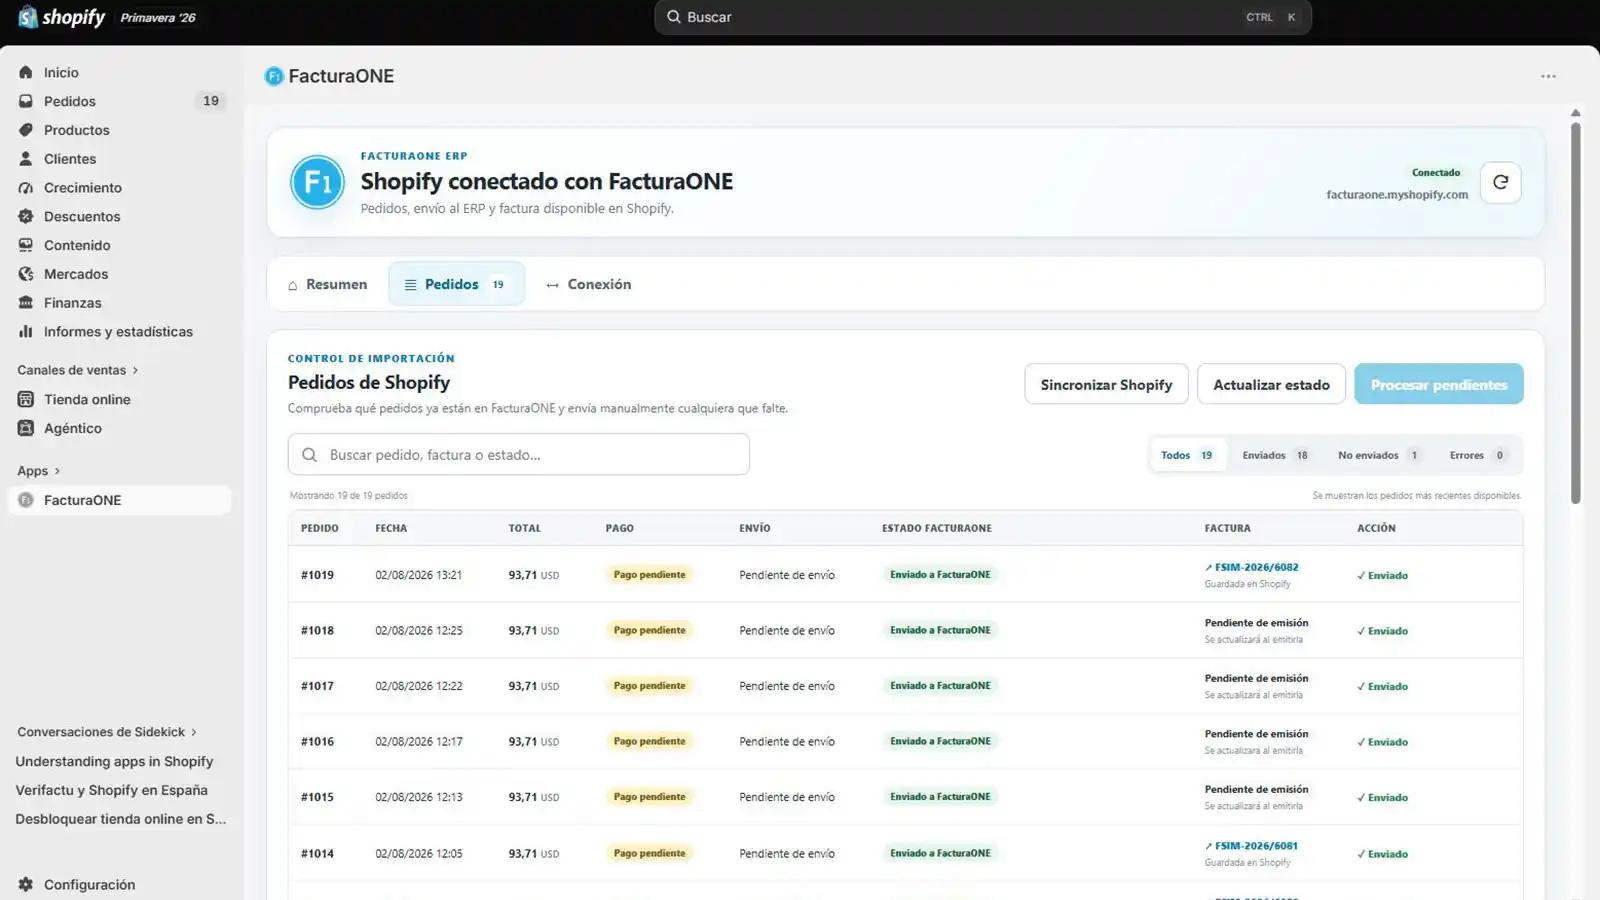The width and height of the screenshot is (1600, 900).
Task: Click Sincronizar Shopify button
Action: pyautogui.click(x=1106, y=384)
